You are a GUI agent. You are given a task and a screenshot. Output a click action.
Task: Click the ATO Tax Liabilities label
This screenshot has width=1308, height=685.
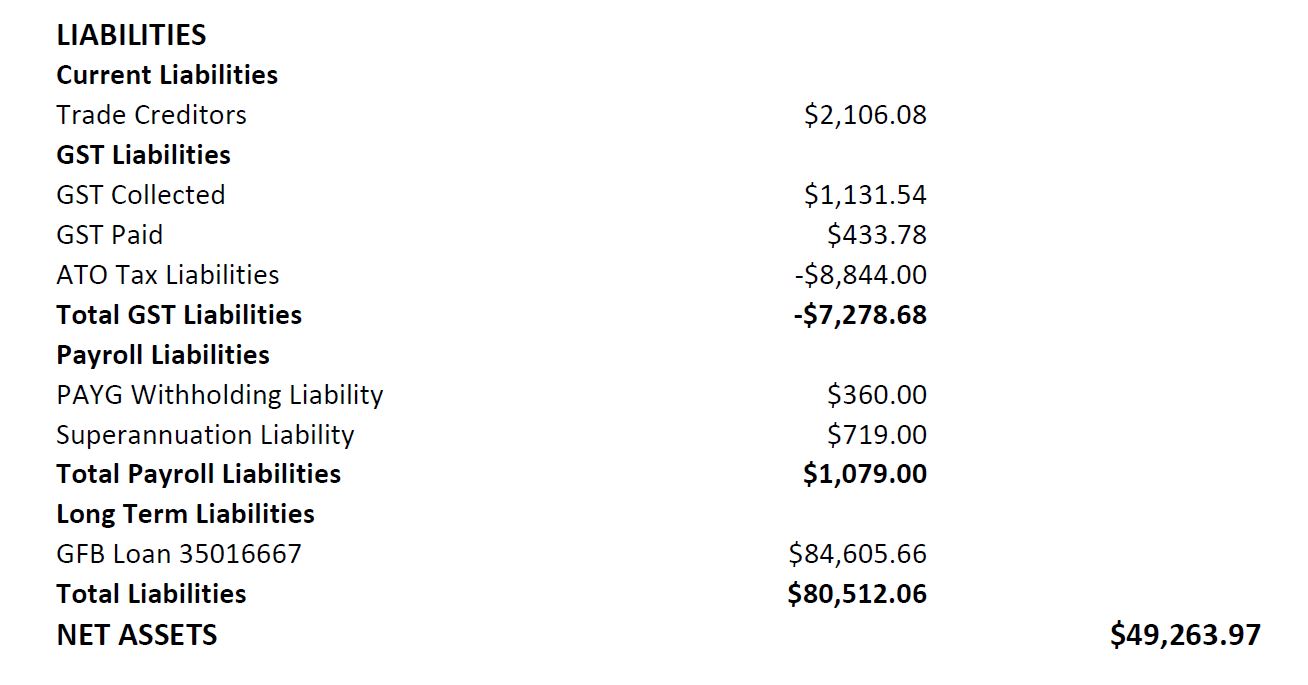click(x=167, y=275)
